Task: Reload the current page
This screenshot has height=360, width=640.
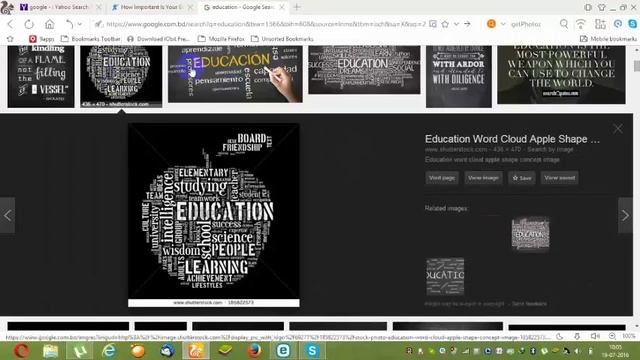Action: pos(29,24)
